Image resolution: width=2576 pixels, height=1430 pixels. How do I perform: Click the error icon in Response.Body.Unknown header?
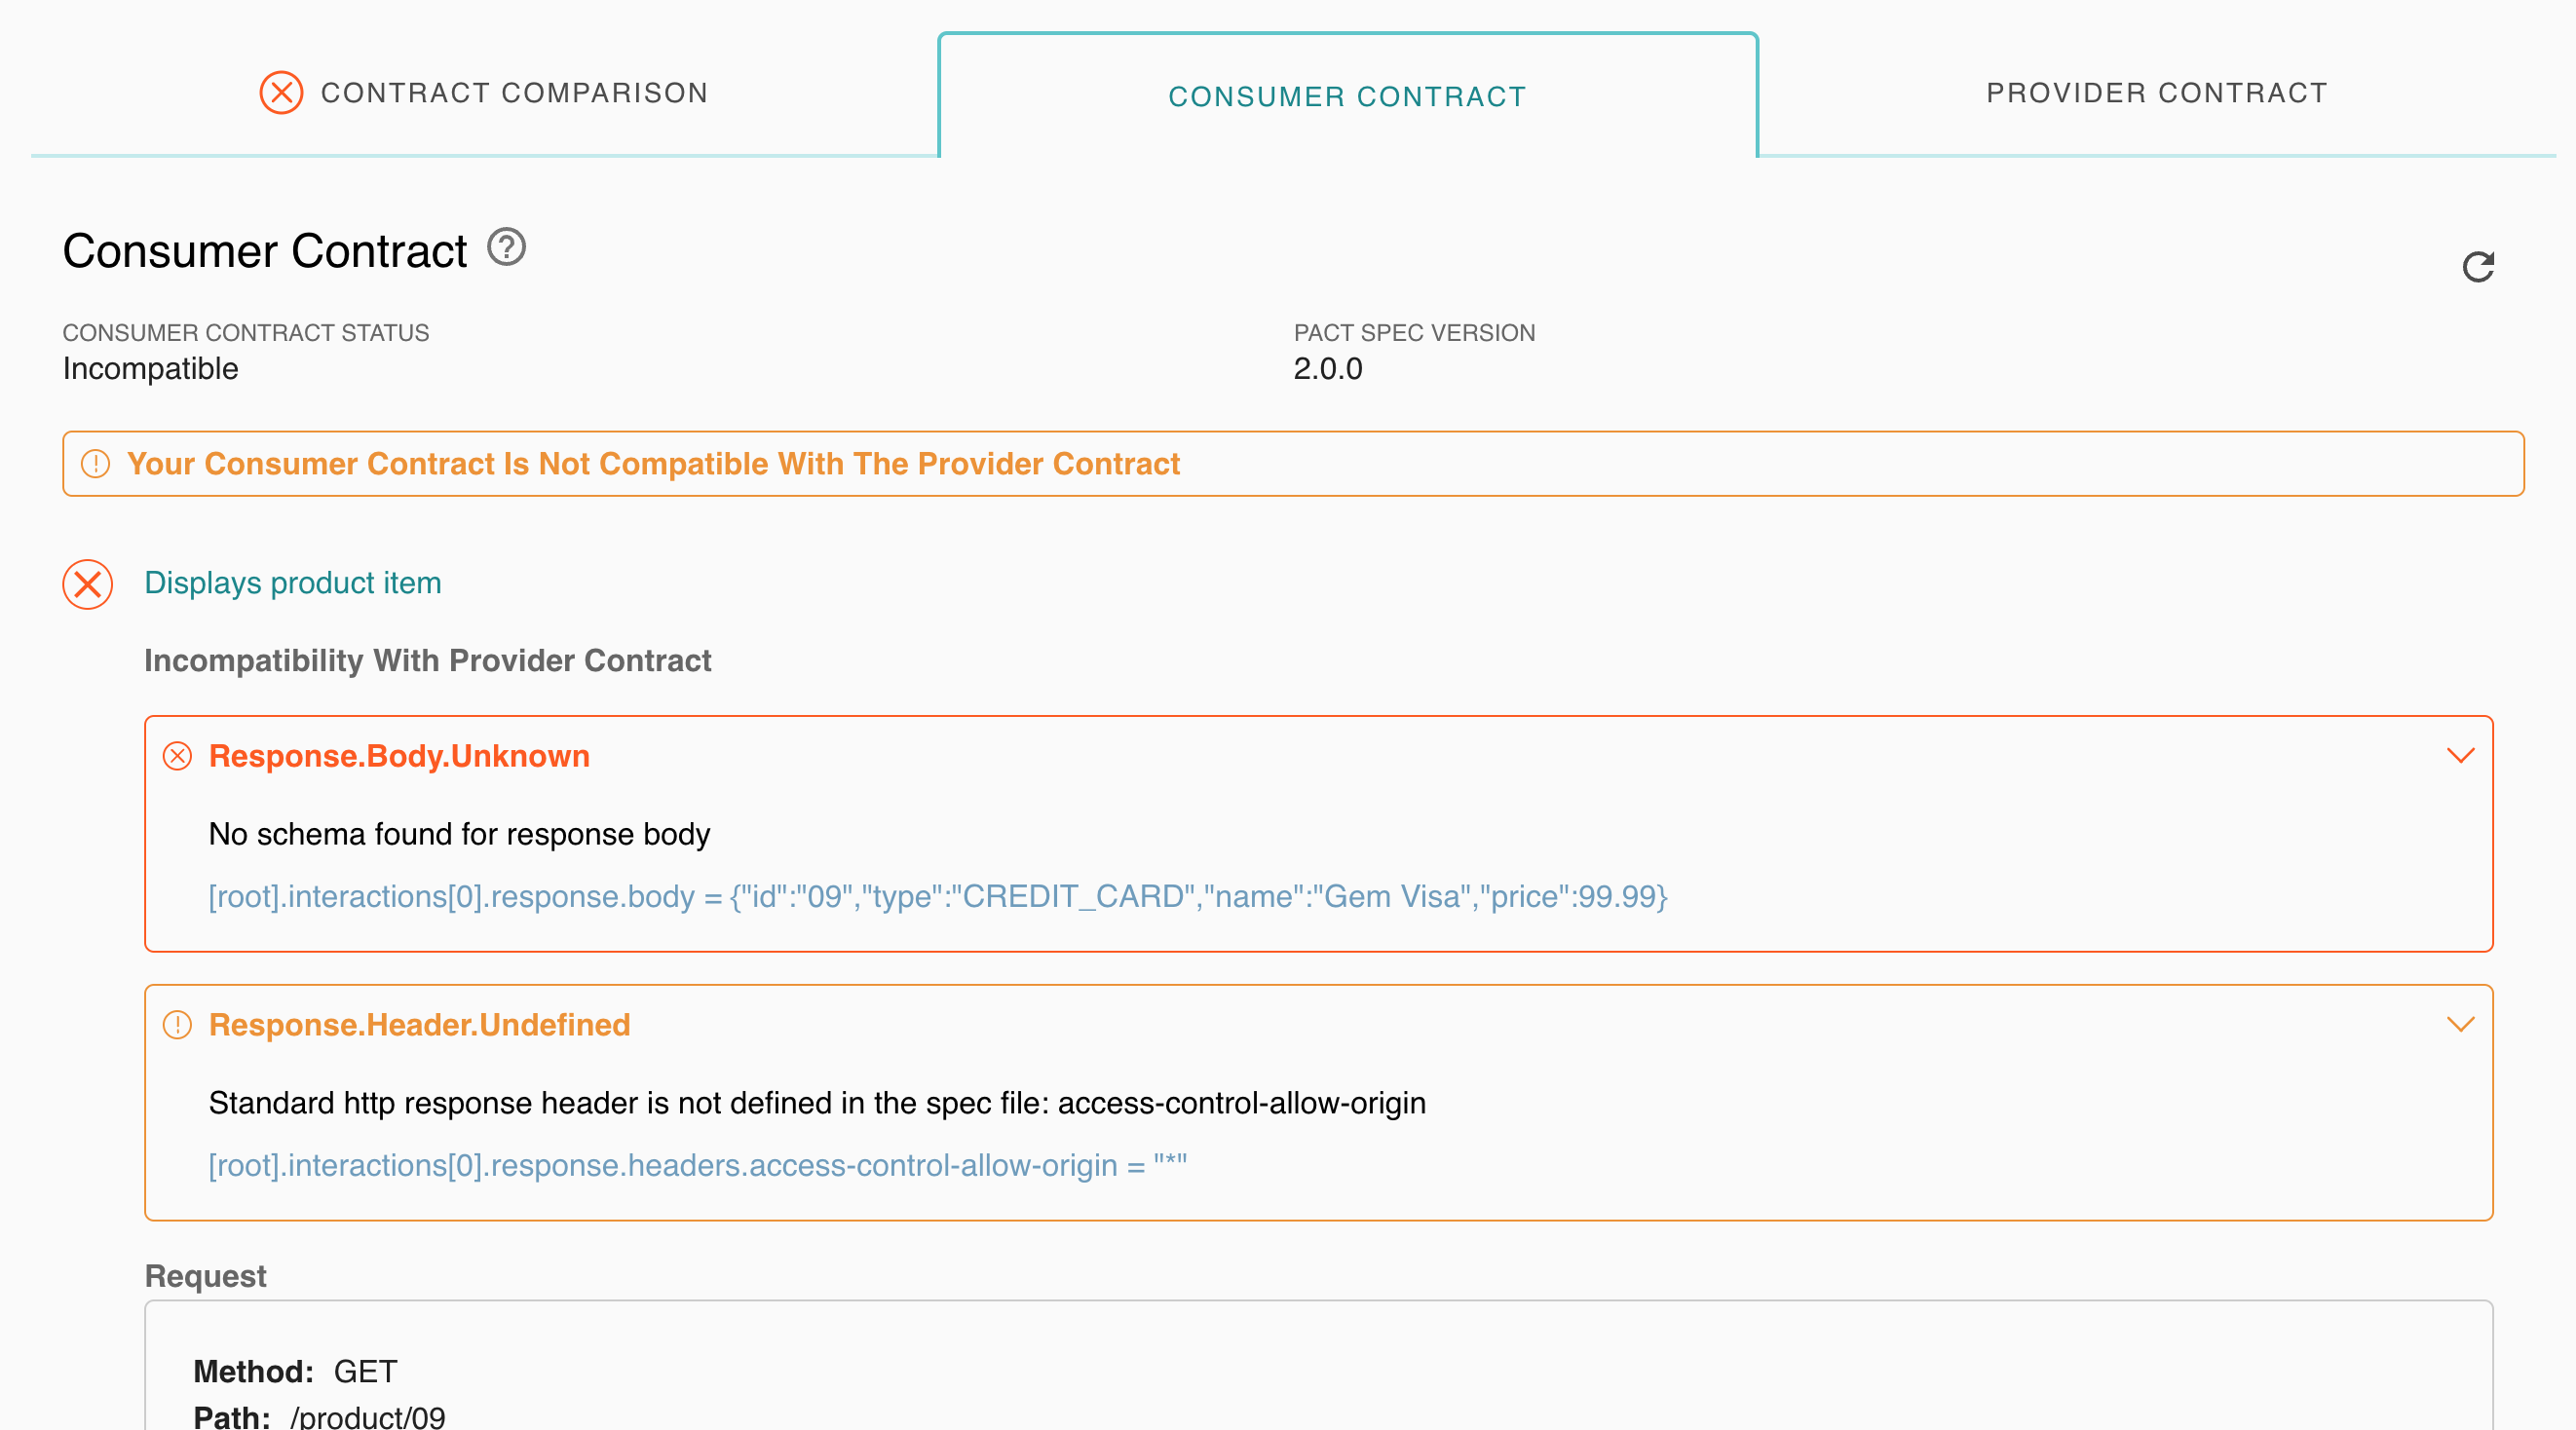178,757
